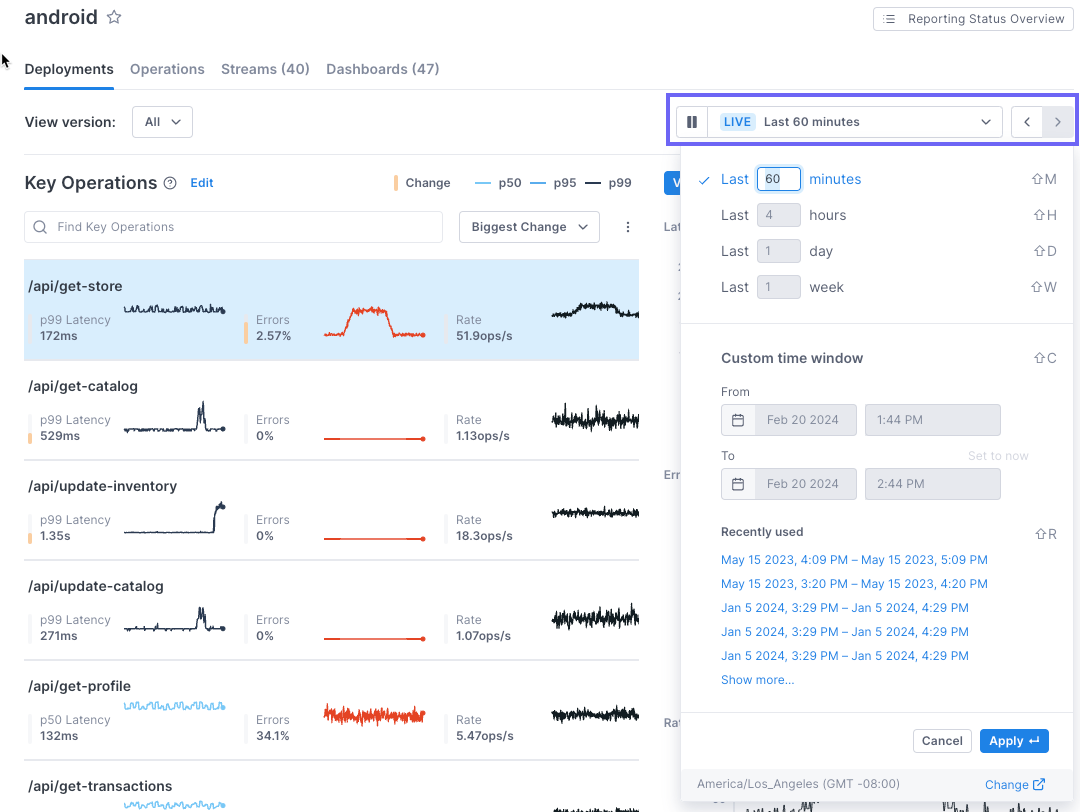
Task: Select the /api/update-catalog operation
Action: click(331, 610)
